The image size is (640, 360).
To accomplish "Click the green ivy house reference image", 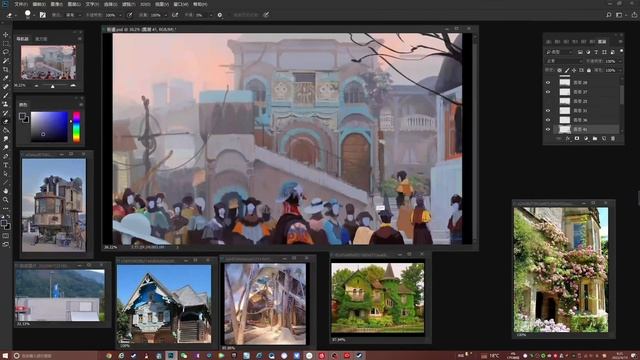I will 378,298.
